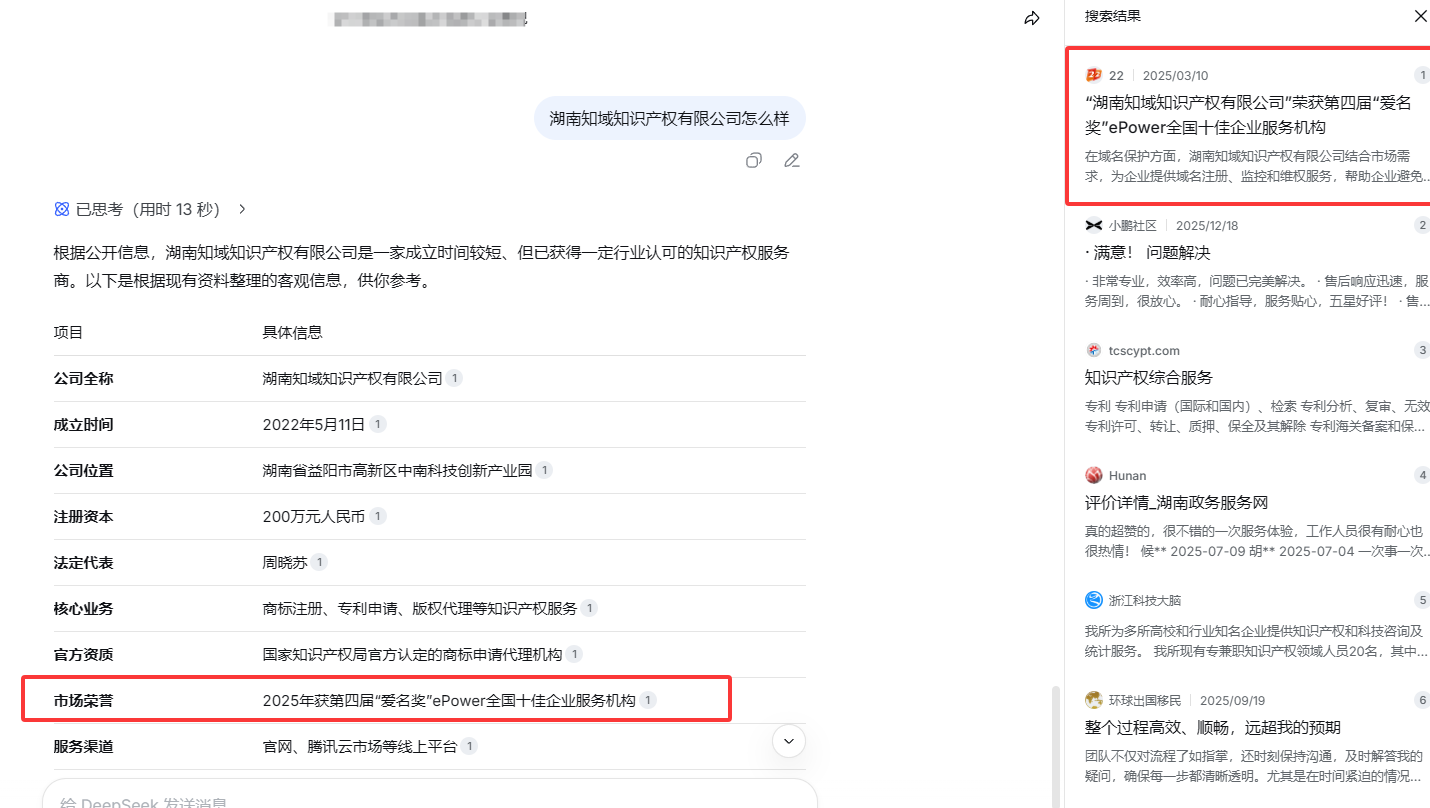Open citation badge after 2022年5月11日
Viewport: 1430px width, 808px height.
coord(378,424)
